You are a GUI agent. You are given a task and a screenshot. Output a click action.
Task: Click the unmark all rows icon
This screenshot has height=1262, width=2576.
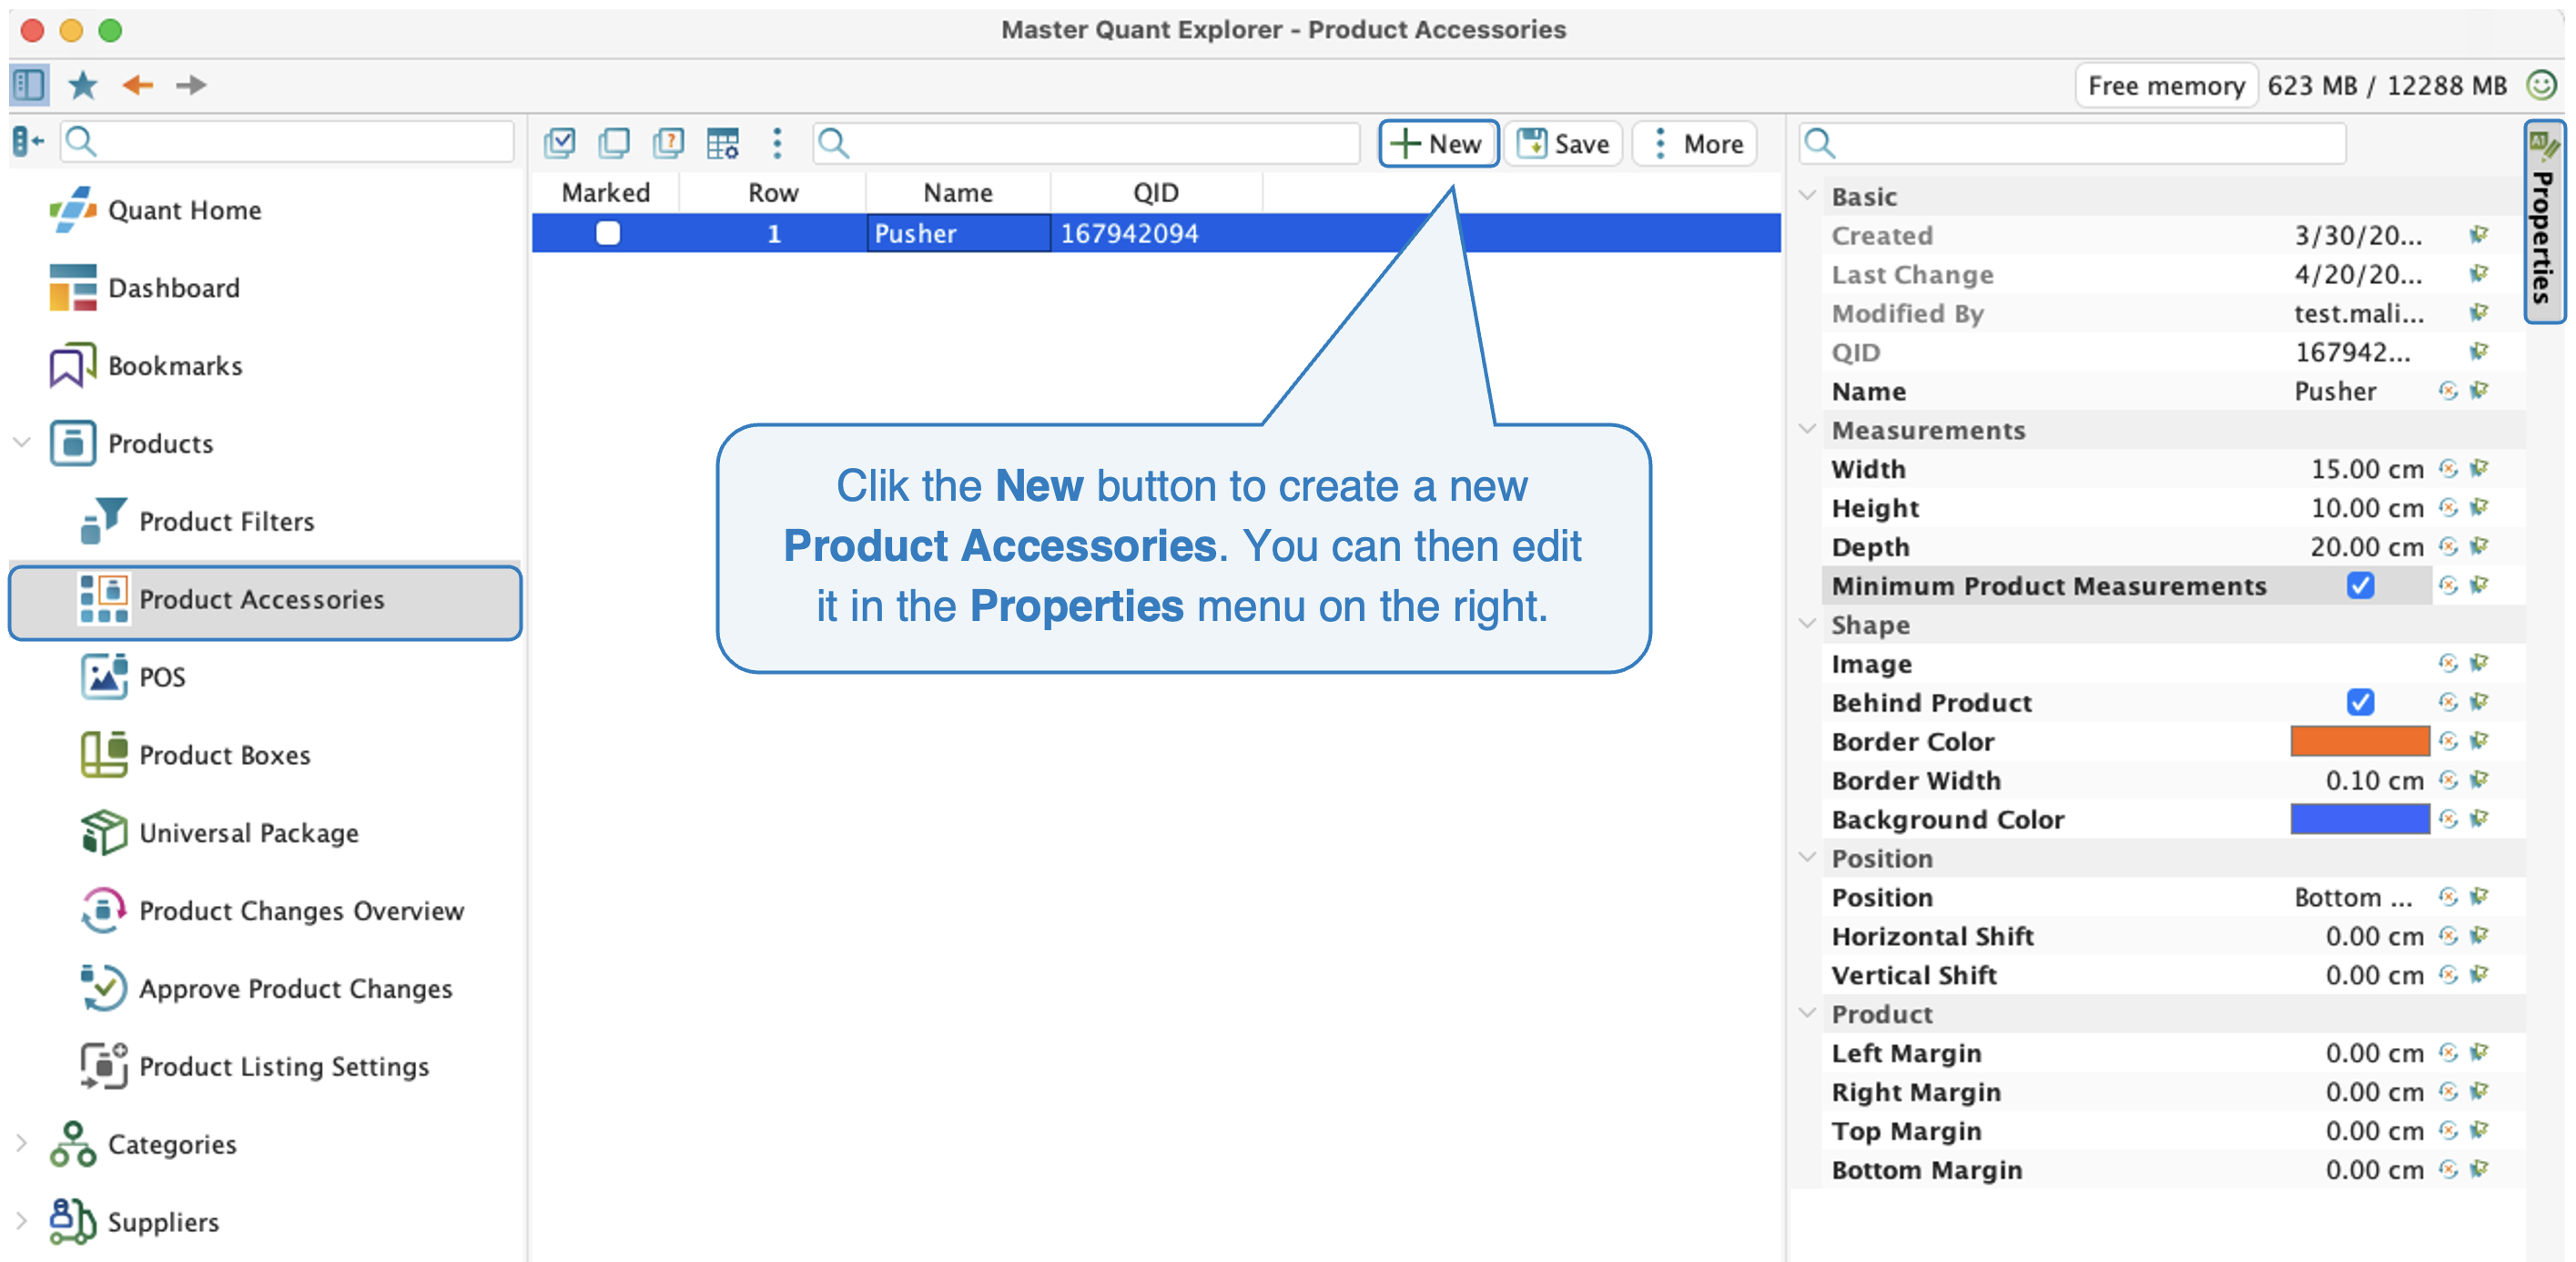[614, 143]
